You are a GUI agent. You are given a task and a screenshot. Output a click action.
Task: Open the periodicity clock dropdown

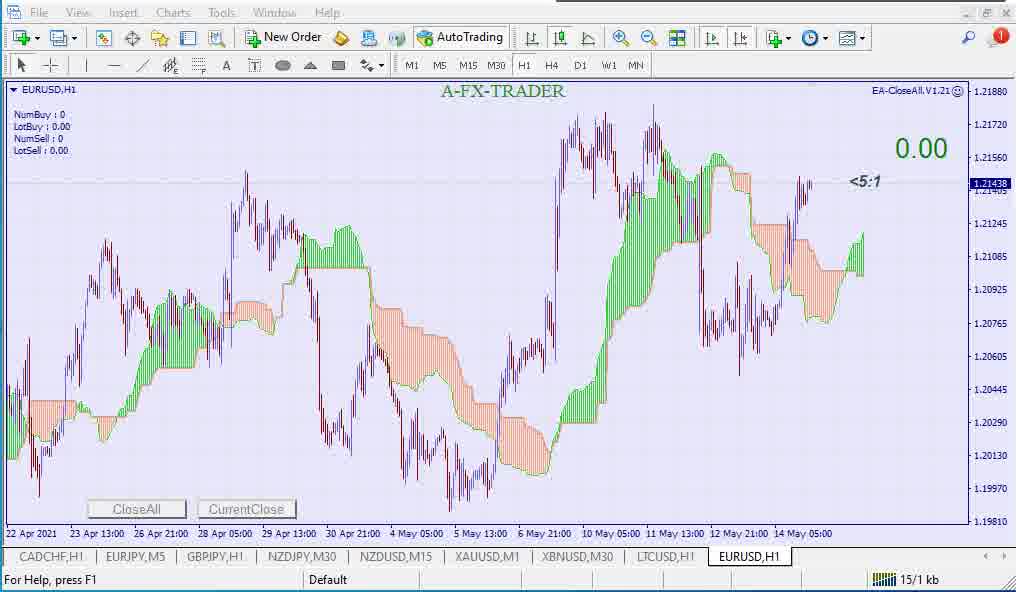coord(825,38)
